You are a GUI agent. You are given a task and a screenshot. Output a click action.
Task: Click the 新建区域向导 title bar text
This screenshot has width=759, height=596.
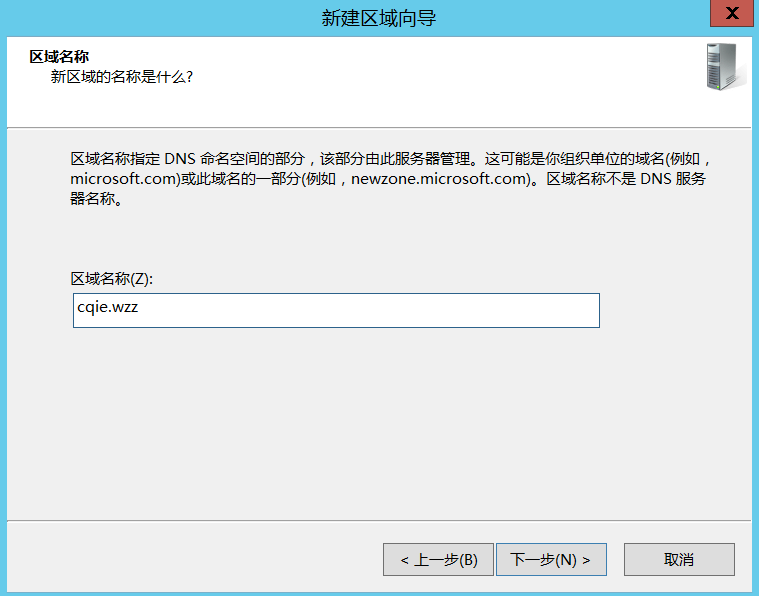tap(379, 18)
